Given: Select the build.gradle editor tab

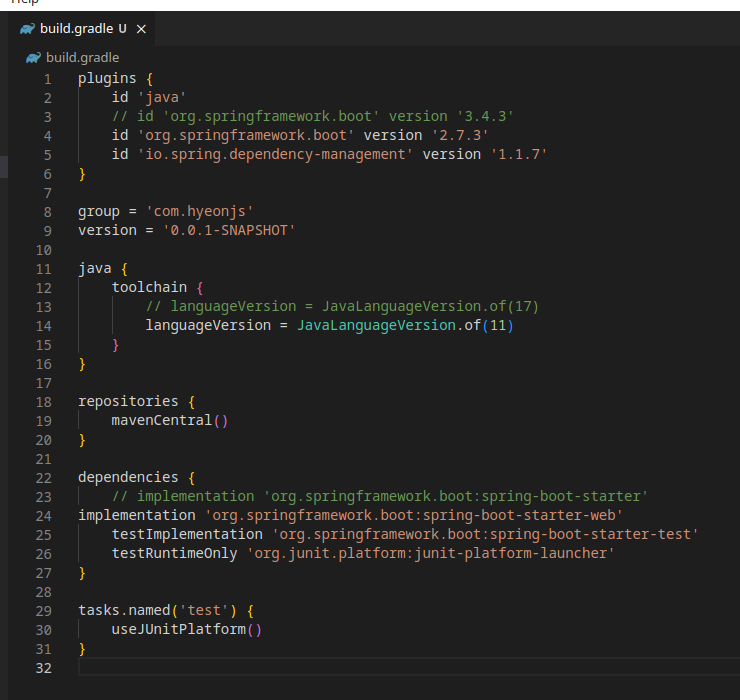Looking at the screenshot, I should click(82, 29).
